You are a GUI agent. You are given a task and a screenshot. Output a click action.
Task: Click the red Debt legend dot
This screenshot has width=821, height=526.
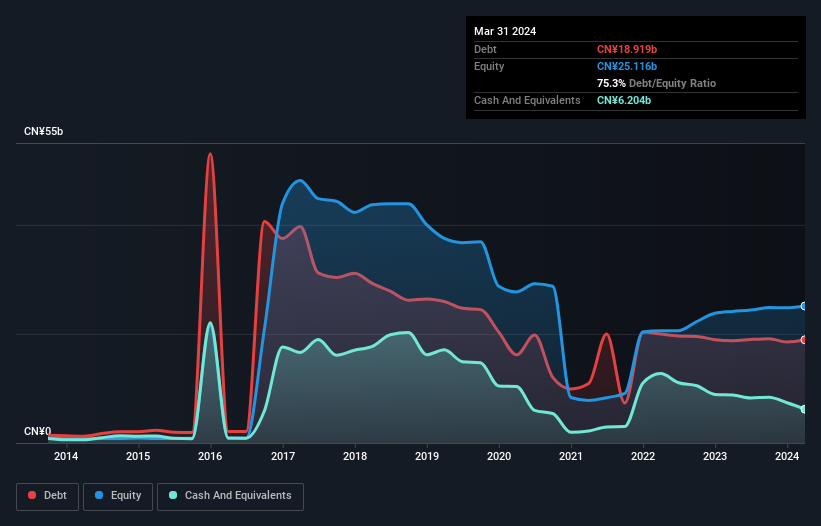point(32,495)
